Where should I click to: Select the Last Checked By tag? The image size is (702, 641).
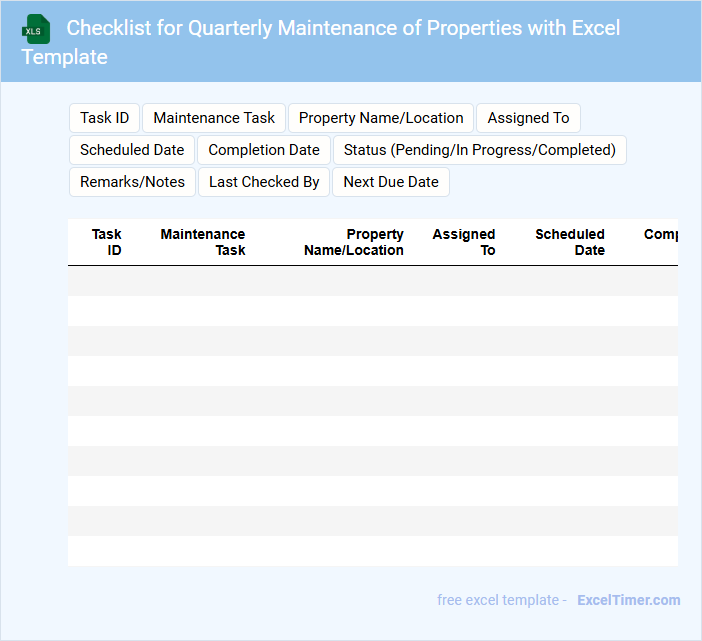264,182
